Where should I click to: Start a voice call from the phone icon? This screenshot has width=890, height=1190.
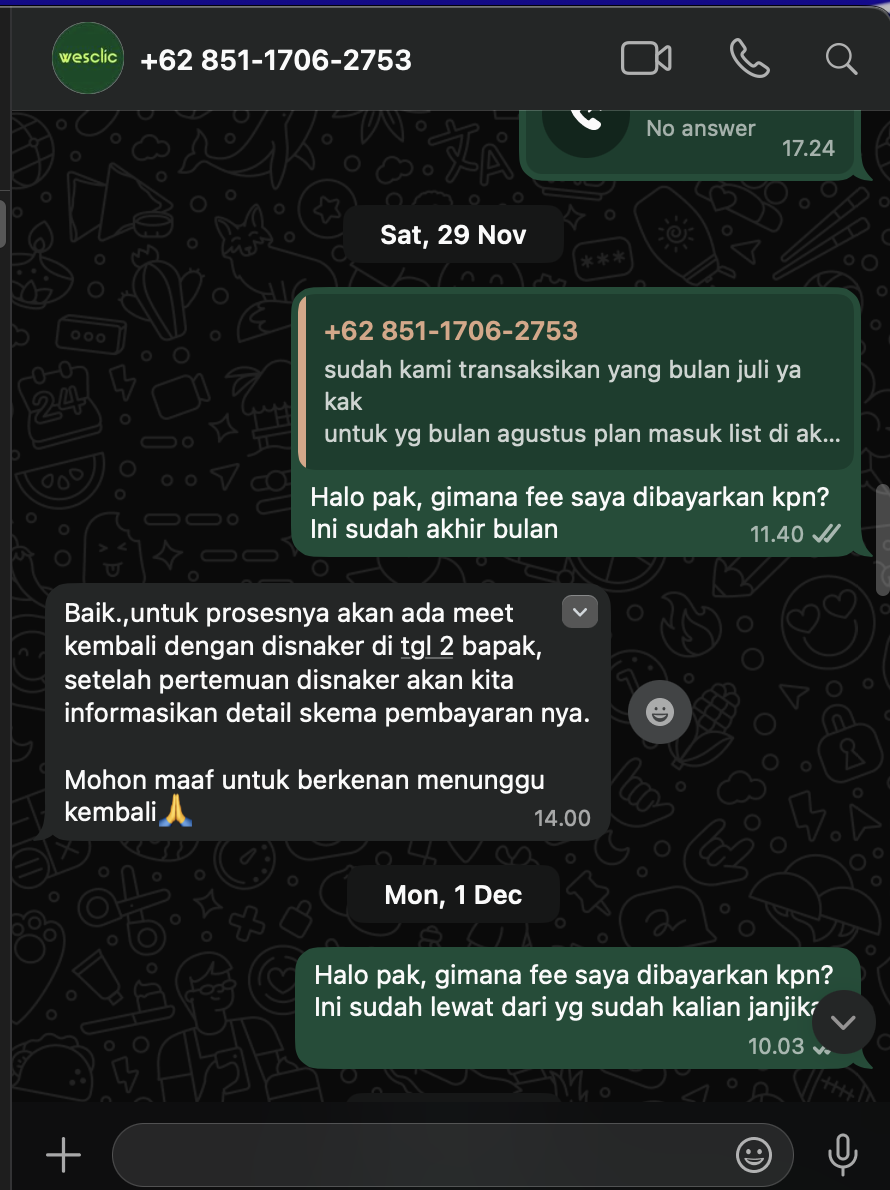[x=749, y=58]
